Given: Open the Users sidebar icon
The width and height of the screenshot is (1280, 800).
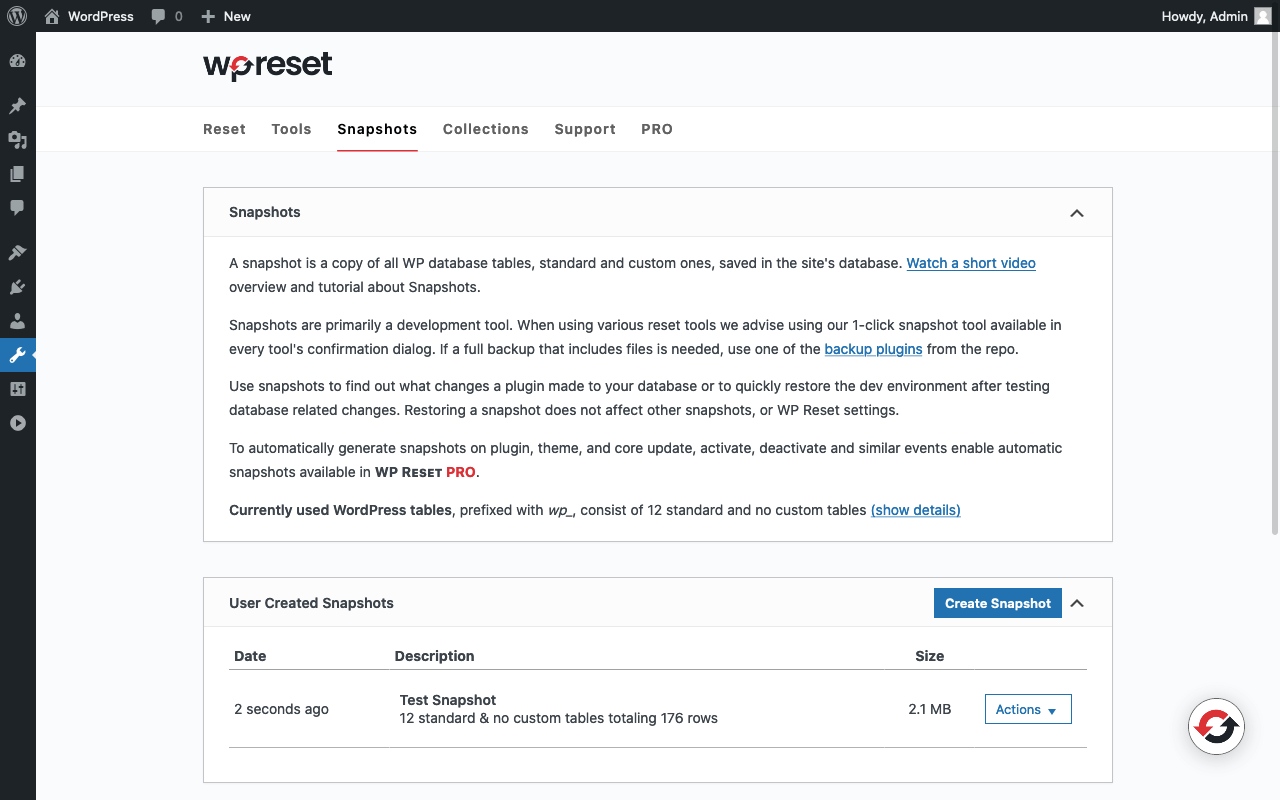Looking at the screenshot, I should click(17, 321).
